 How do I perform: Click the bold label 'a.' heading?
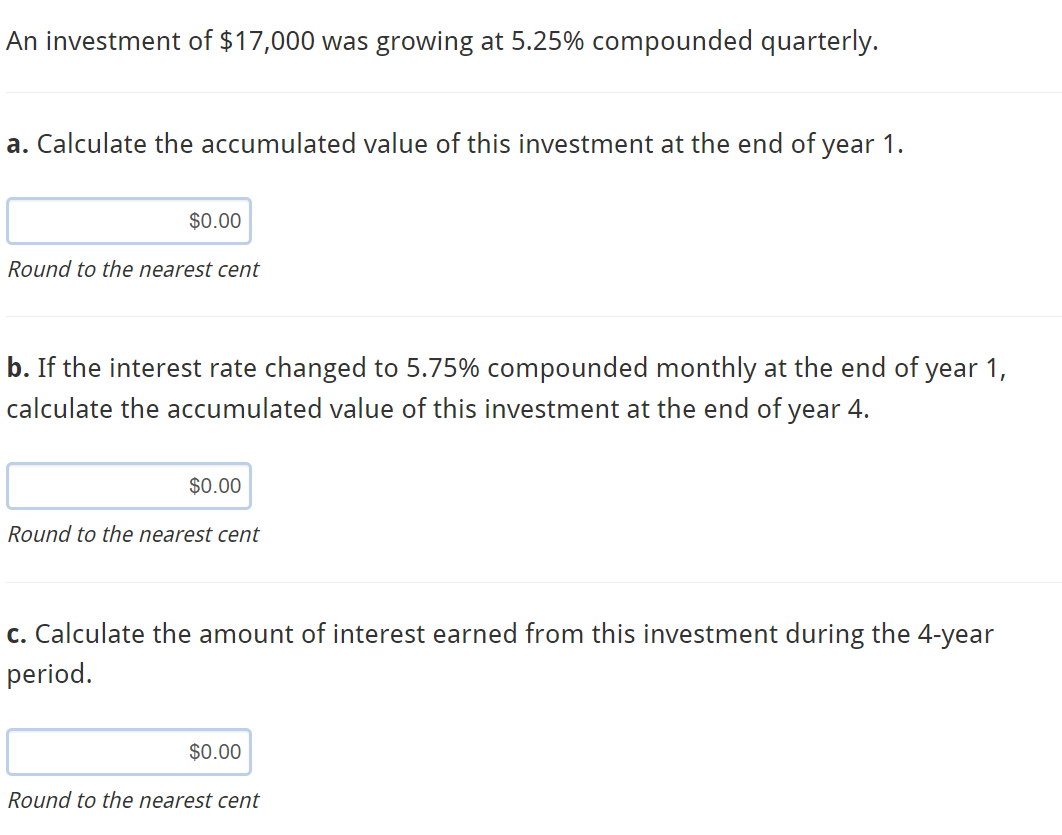[15, 144]
